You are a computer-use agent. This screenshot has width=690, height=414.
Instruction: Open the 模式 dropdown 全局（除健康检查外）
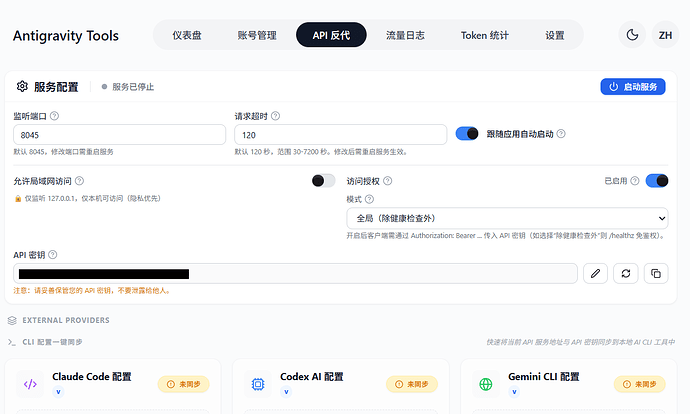(507, 218)
